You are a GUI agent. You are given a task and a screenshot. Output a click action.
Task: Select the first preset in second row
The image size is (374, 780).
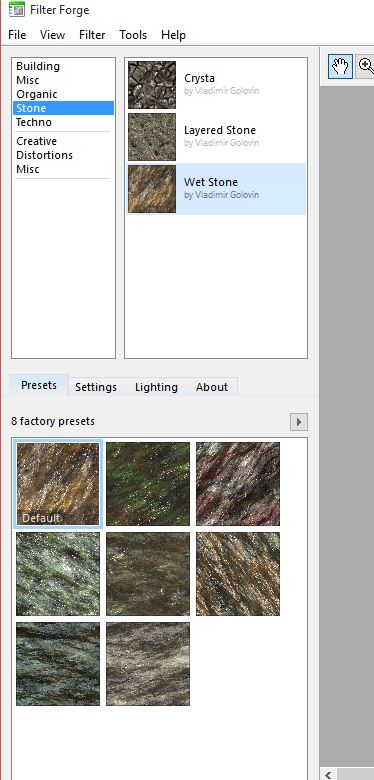coord(58,574)
